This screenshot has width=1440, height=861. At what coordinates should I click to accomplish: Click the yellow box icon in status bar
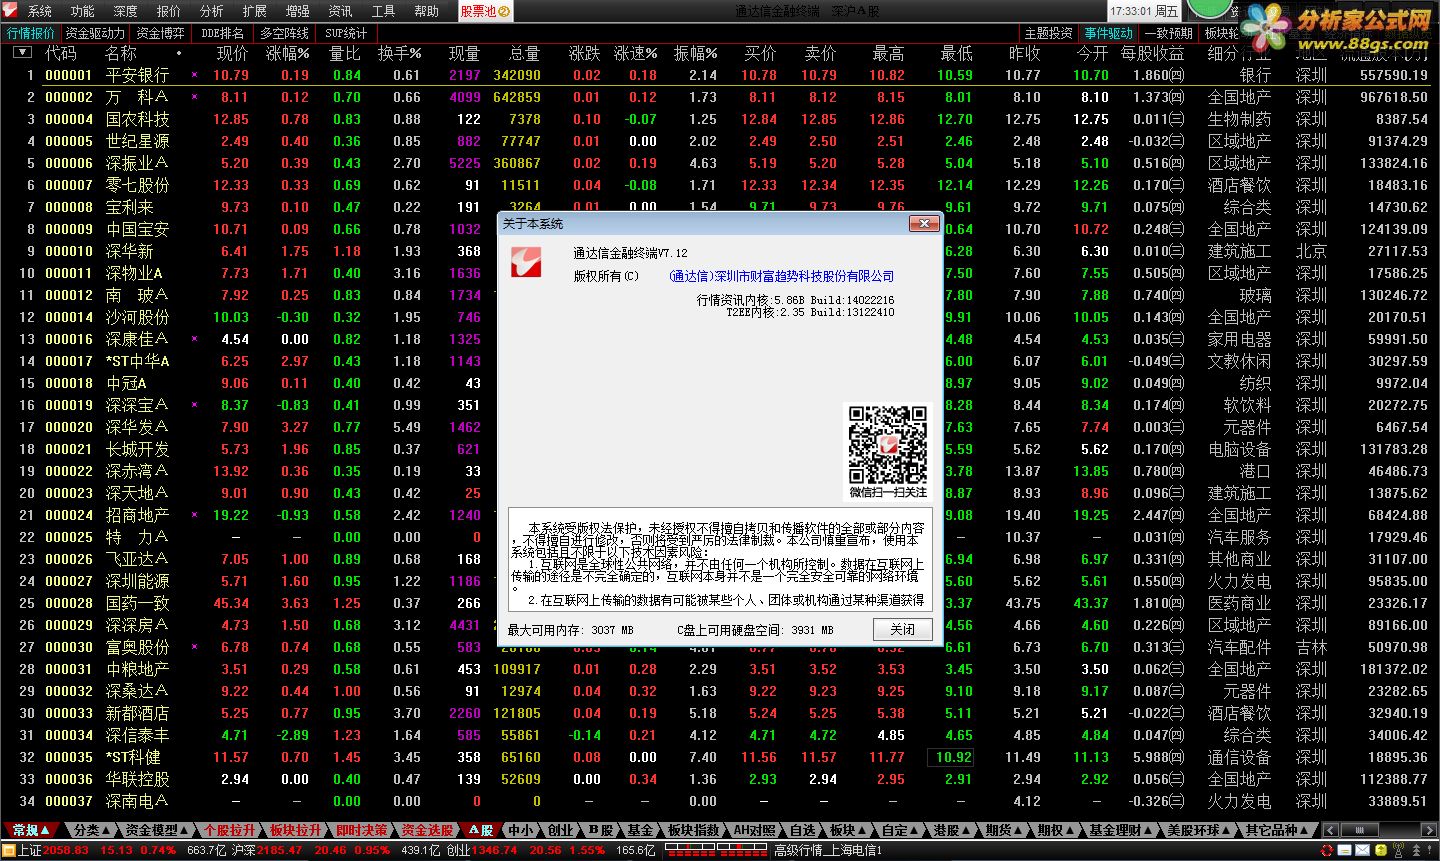click(x=1380, y=850)
